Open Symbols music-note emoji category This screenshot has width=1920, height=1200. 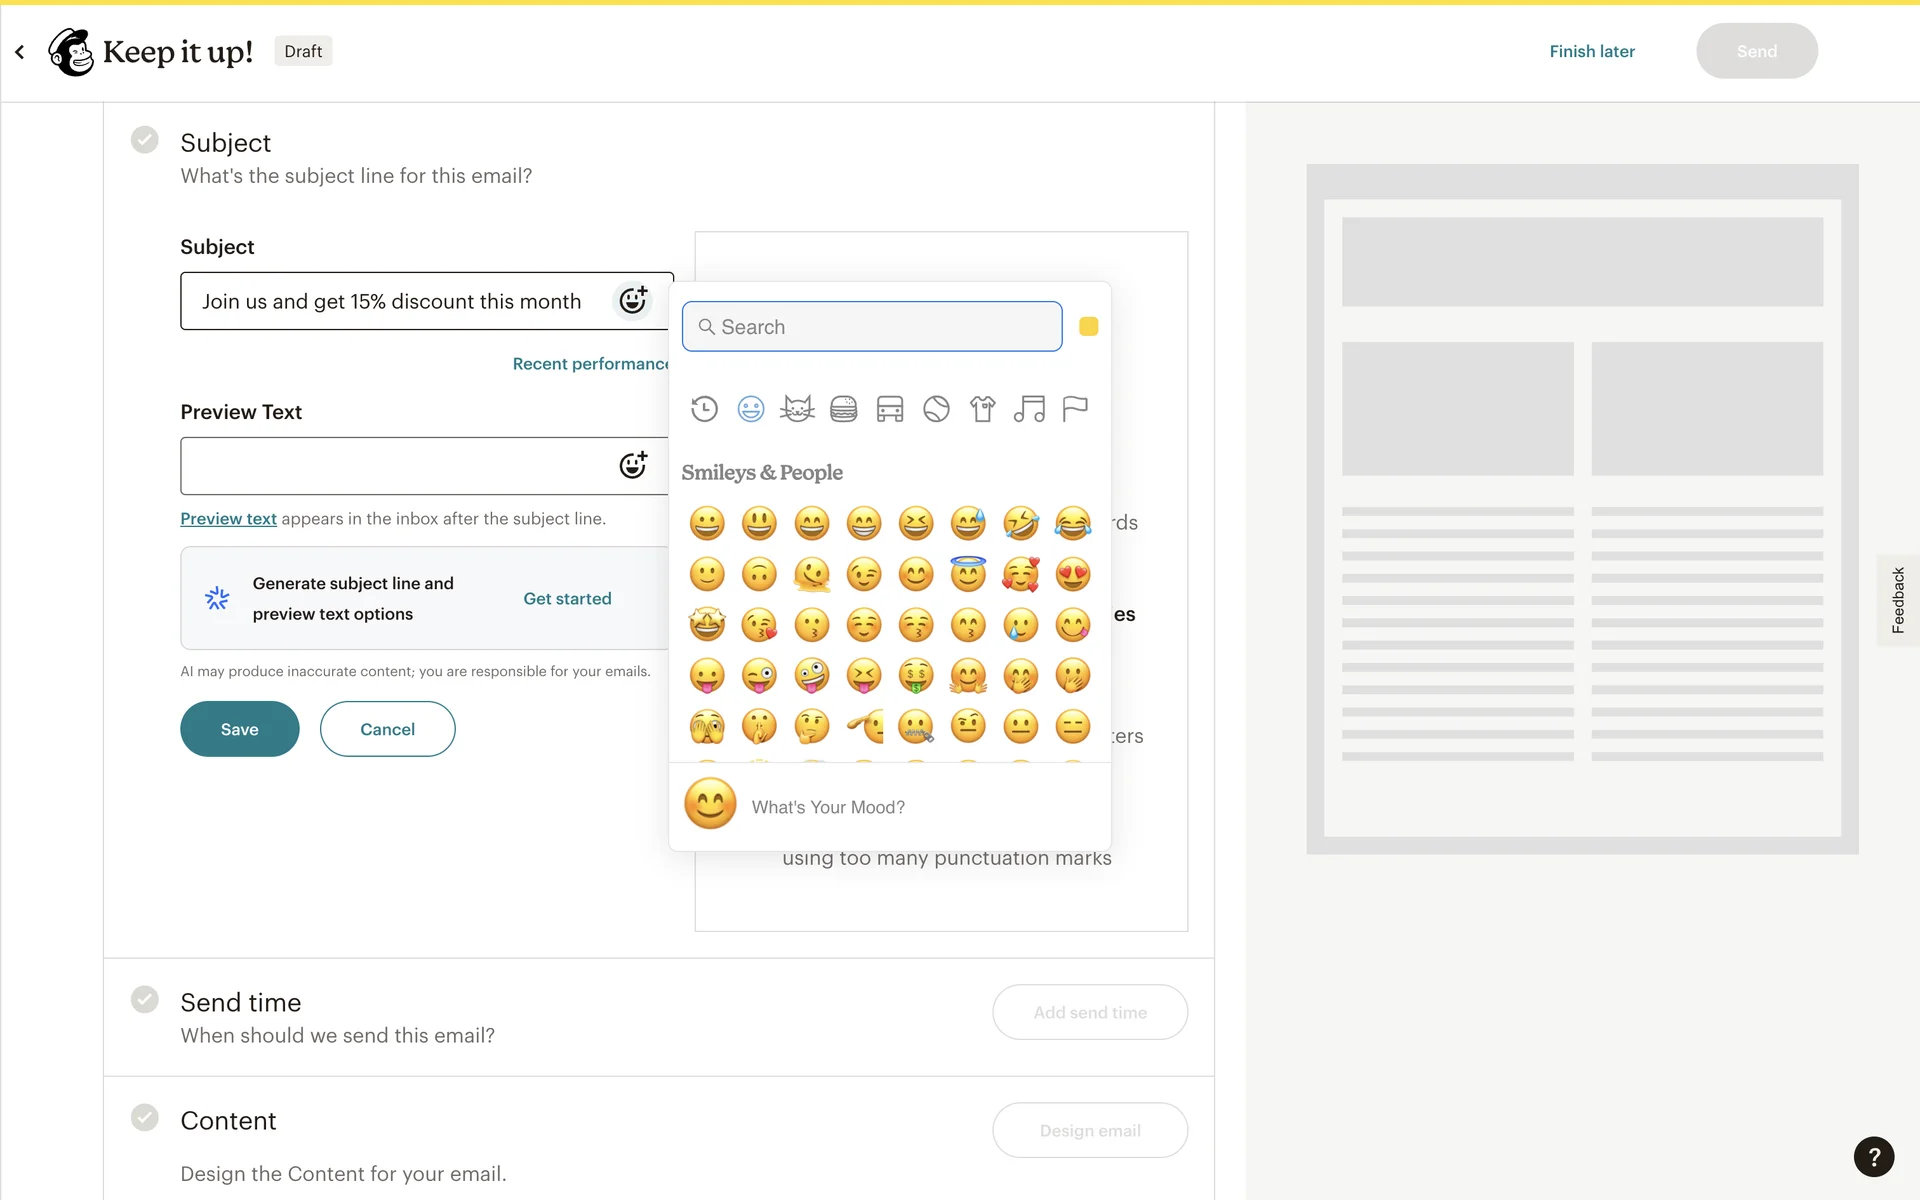coord(1028,409)
